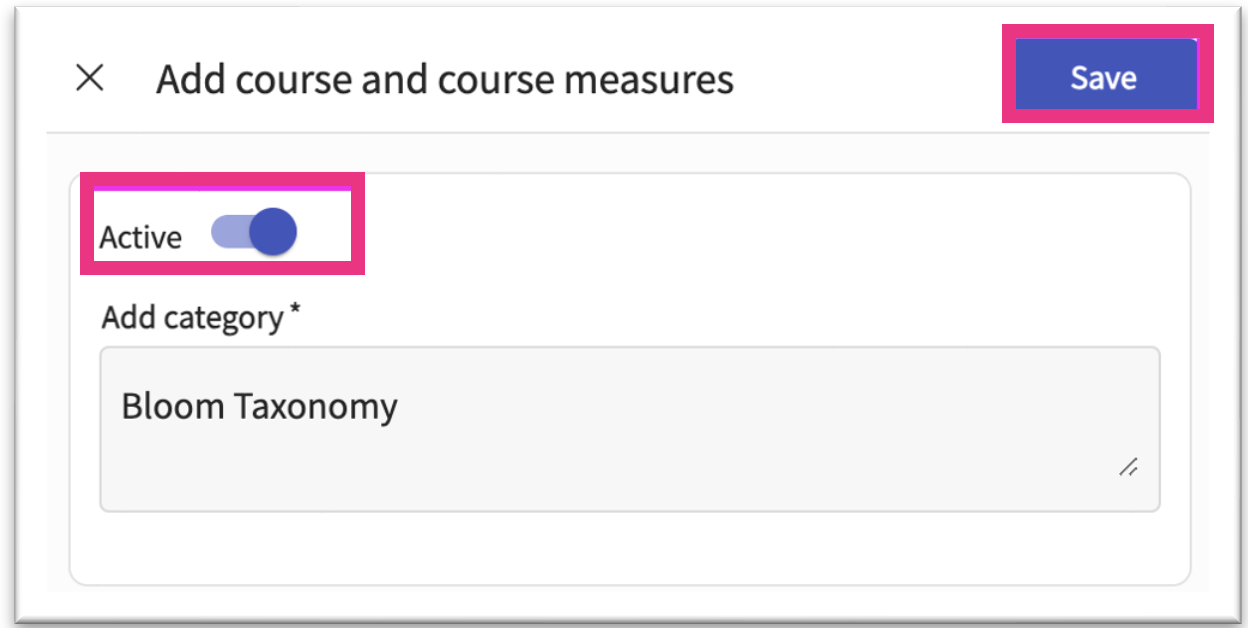
Task: Focus the Add category text field
Action: [x=629, y=429]
